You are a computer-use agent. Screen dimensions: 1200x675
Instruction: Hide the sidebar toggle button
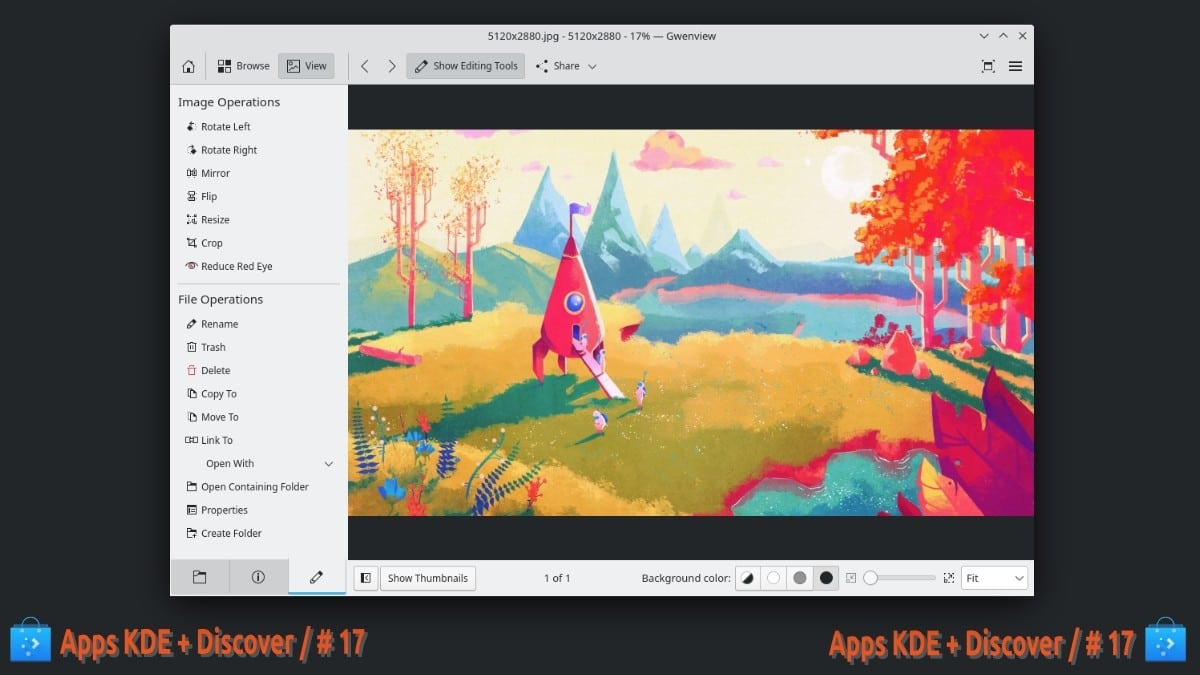click(366, 578)
